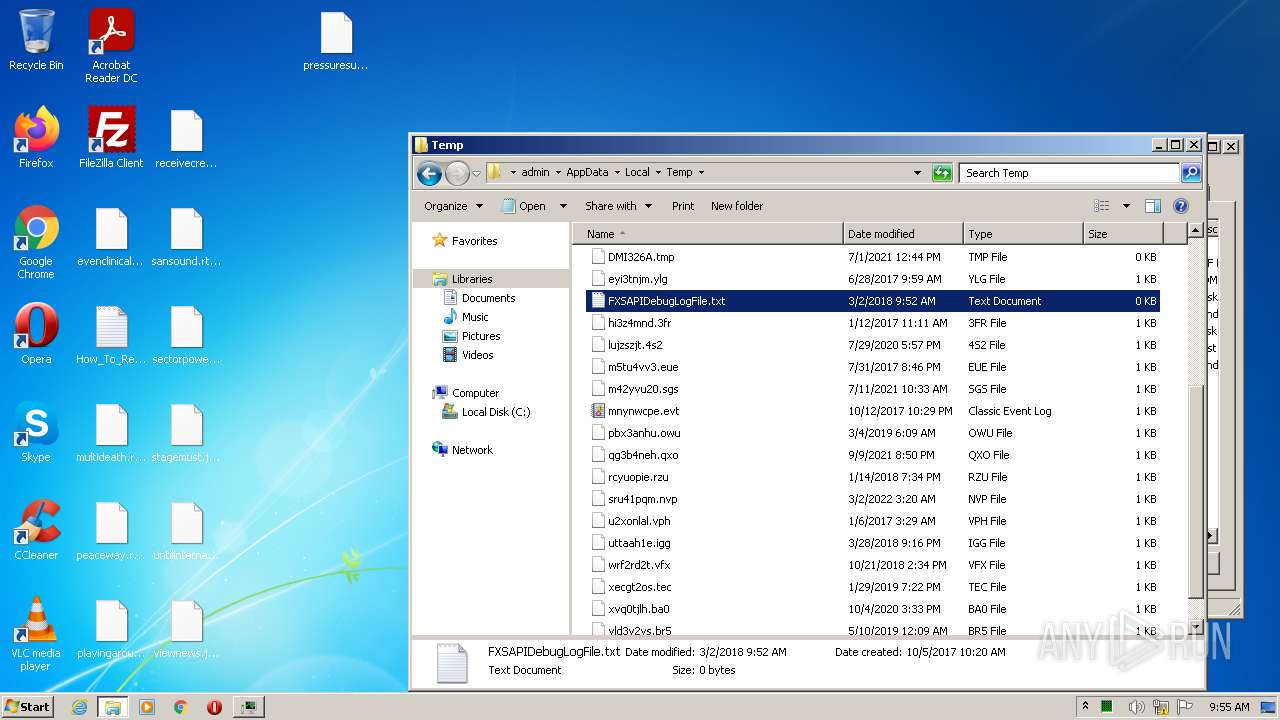Open the Share with dropdown
The height and width of the screenshot is (720, 1280).
click(x=618, y=206)
